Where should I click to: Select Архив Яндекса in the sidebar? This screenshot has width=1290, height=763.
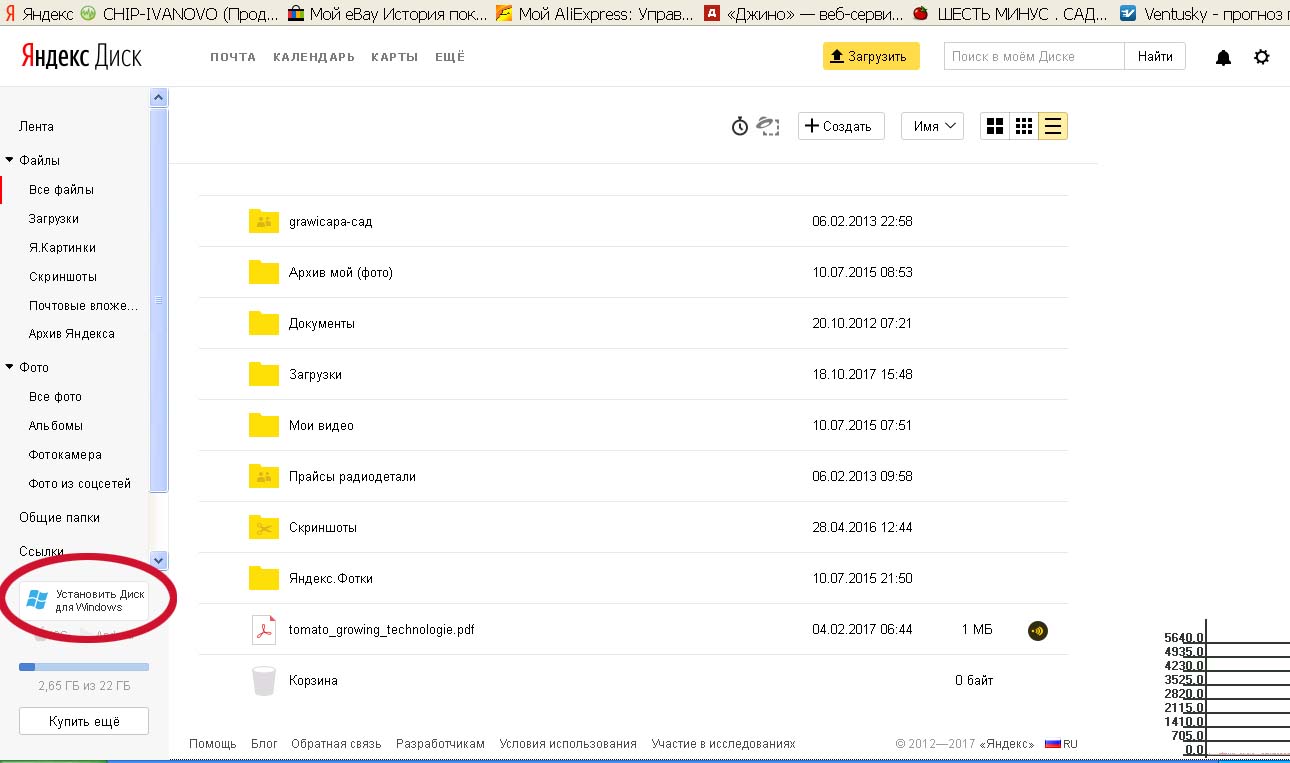click(x=72, y=334)
